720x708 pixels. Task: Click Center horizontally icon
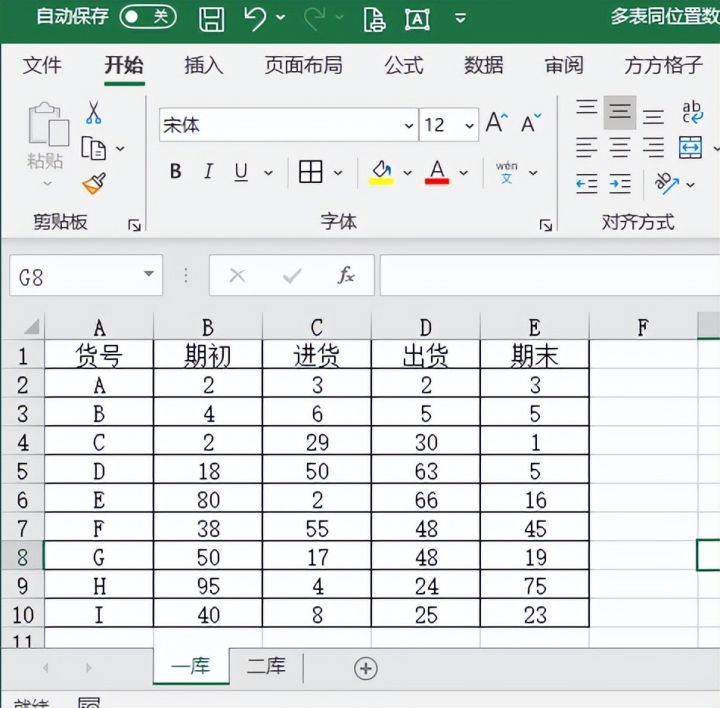(x=620, y=148)
